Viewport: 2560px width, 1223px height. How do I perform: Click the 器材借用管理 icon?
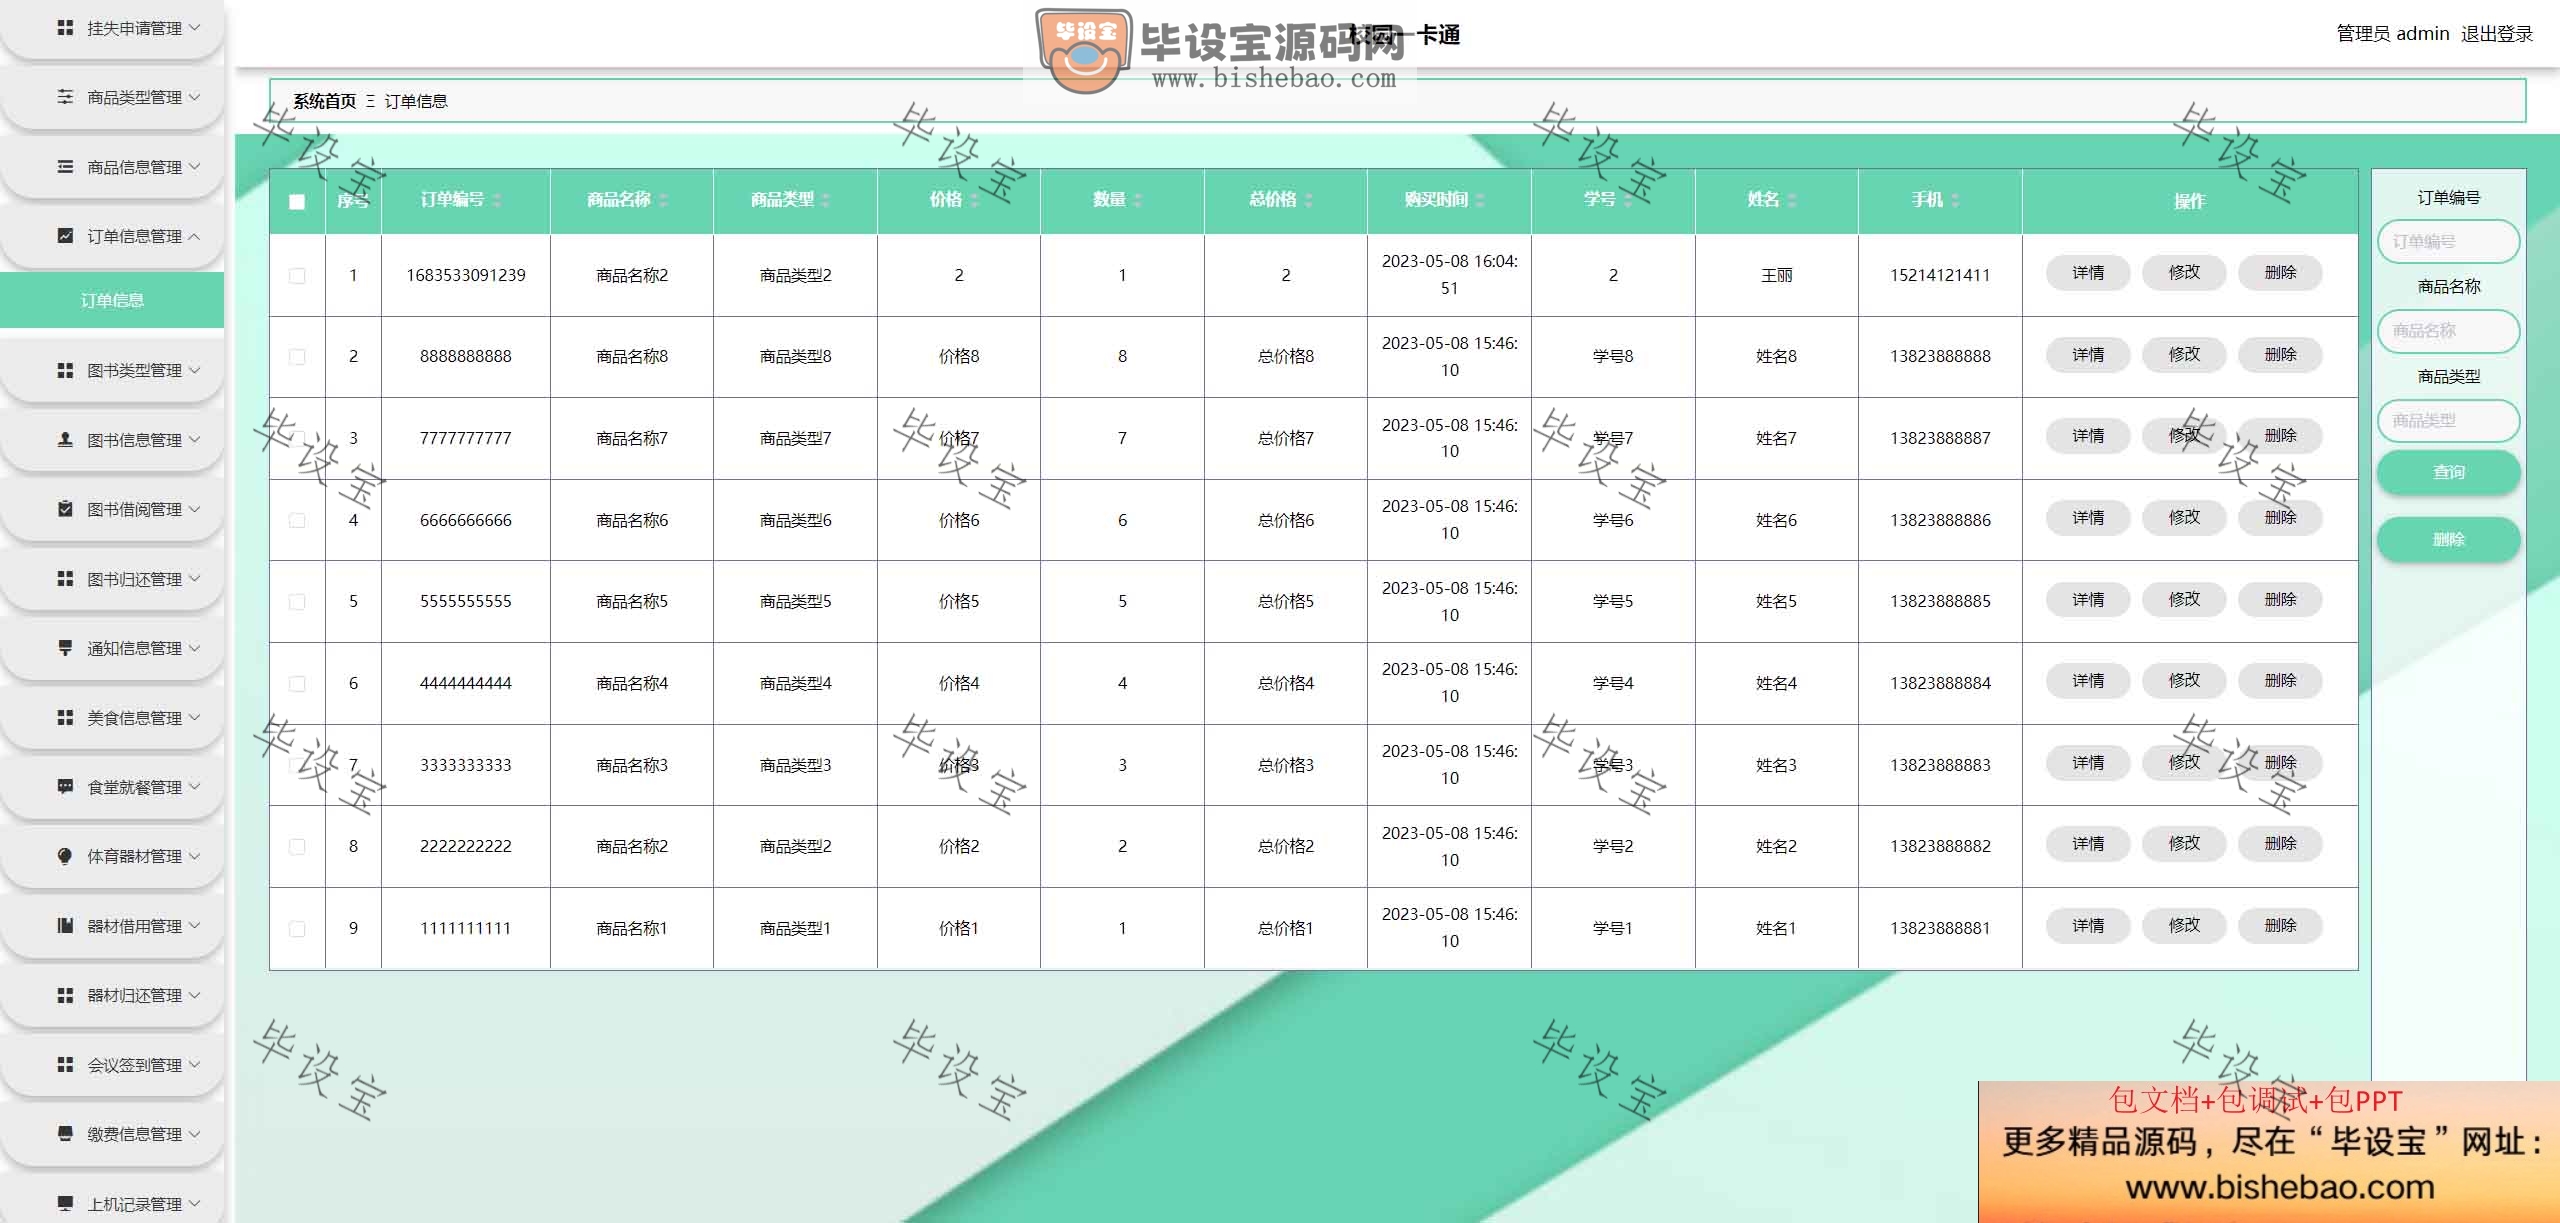(x=65, y=926)
